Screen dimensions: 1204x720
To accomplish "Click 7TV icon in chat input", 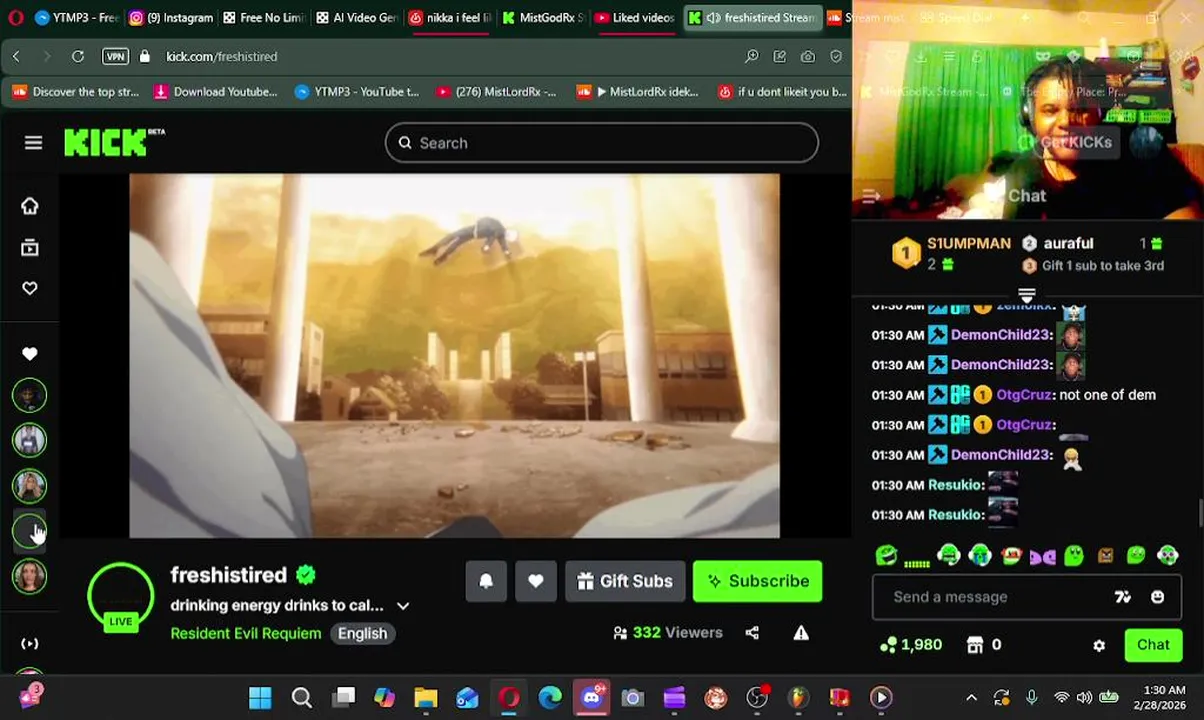I will (x=1123, y=597).
